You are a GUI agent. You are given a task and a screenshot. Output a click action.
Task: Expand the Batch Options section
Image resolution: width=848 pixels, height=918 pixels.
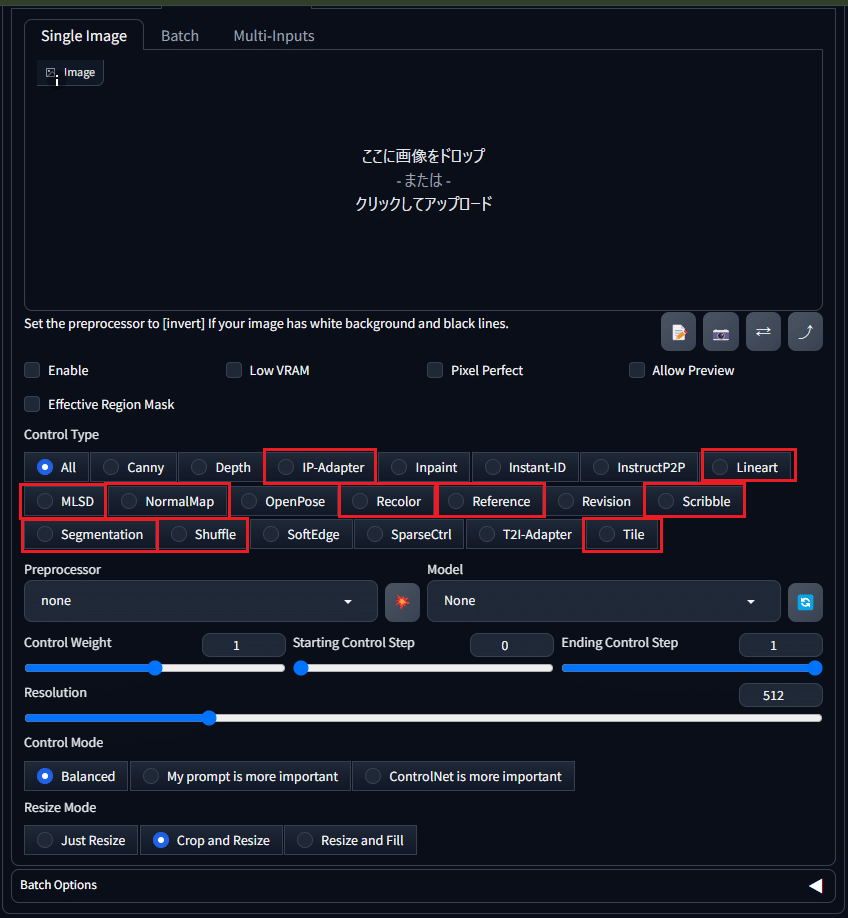[x=423, y=885]
